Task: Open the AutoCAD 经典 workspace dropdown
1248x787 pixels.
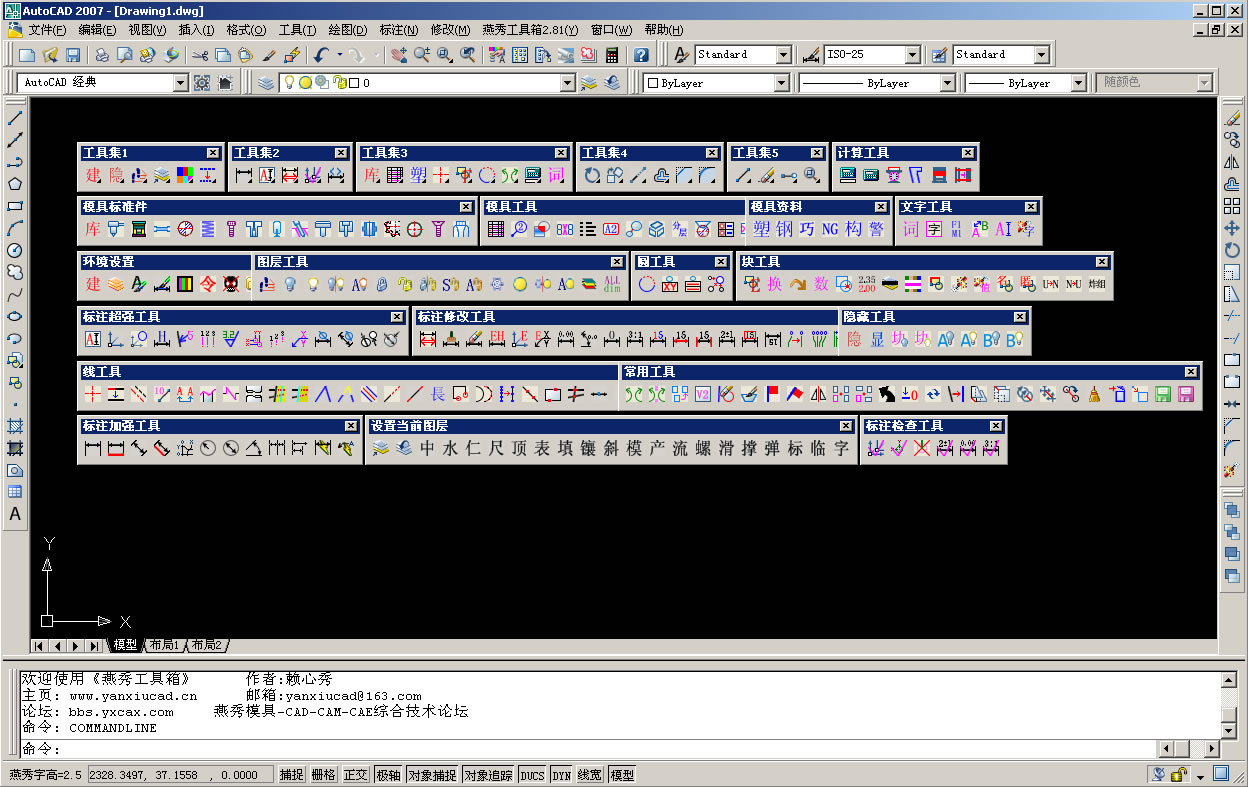Action: coord(180,83)
